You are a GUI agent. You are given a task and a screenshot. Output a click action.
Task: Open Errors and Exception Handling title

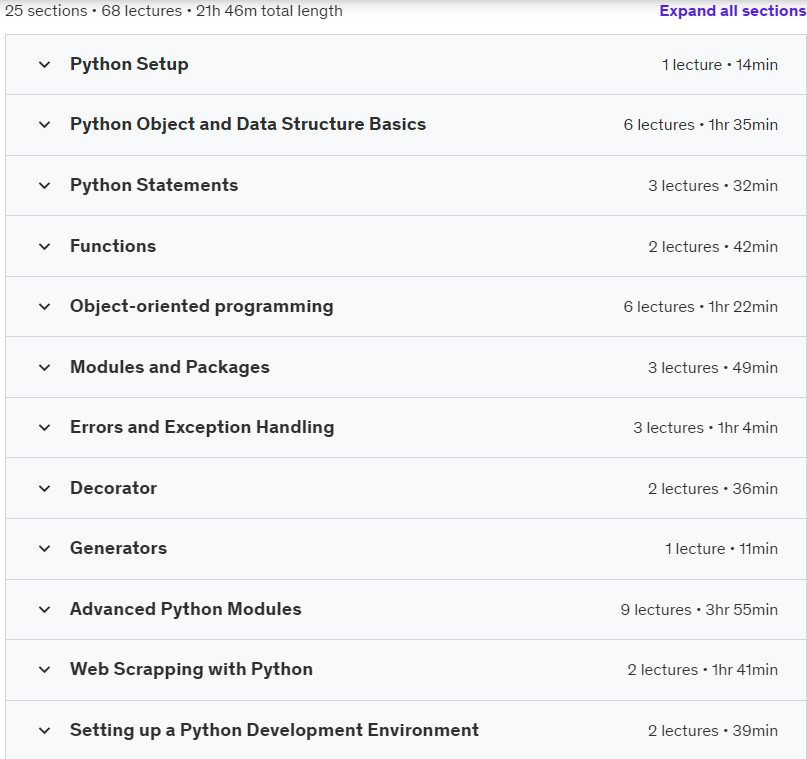coord(202,428)
